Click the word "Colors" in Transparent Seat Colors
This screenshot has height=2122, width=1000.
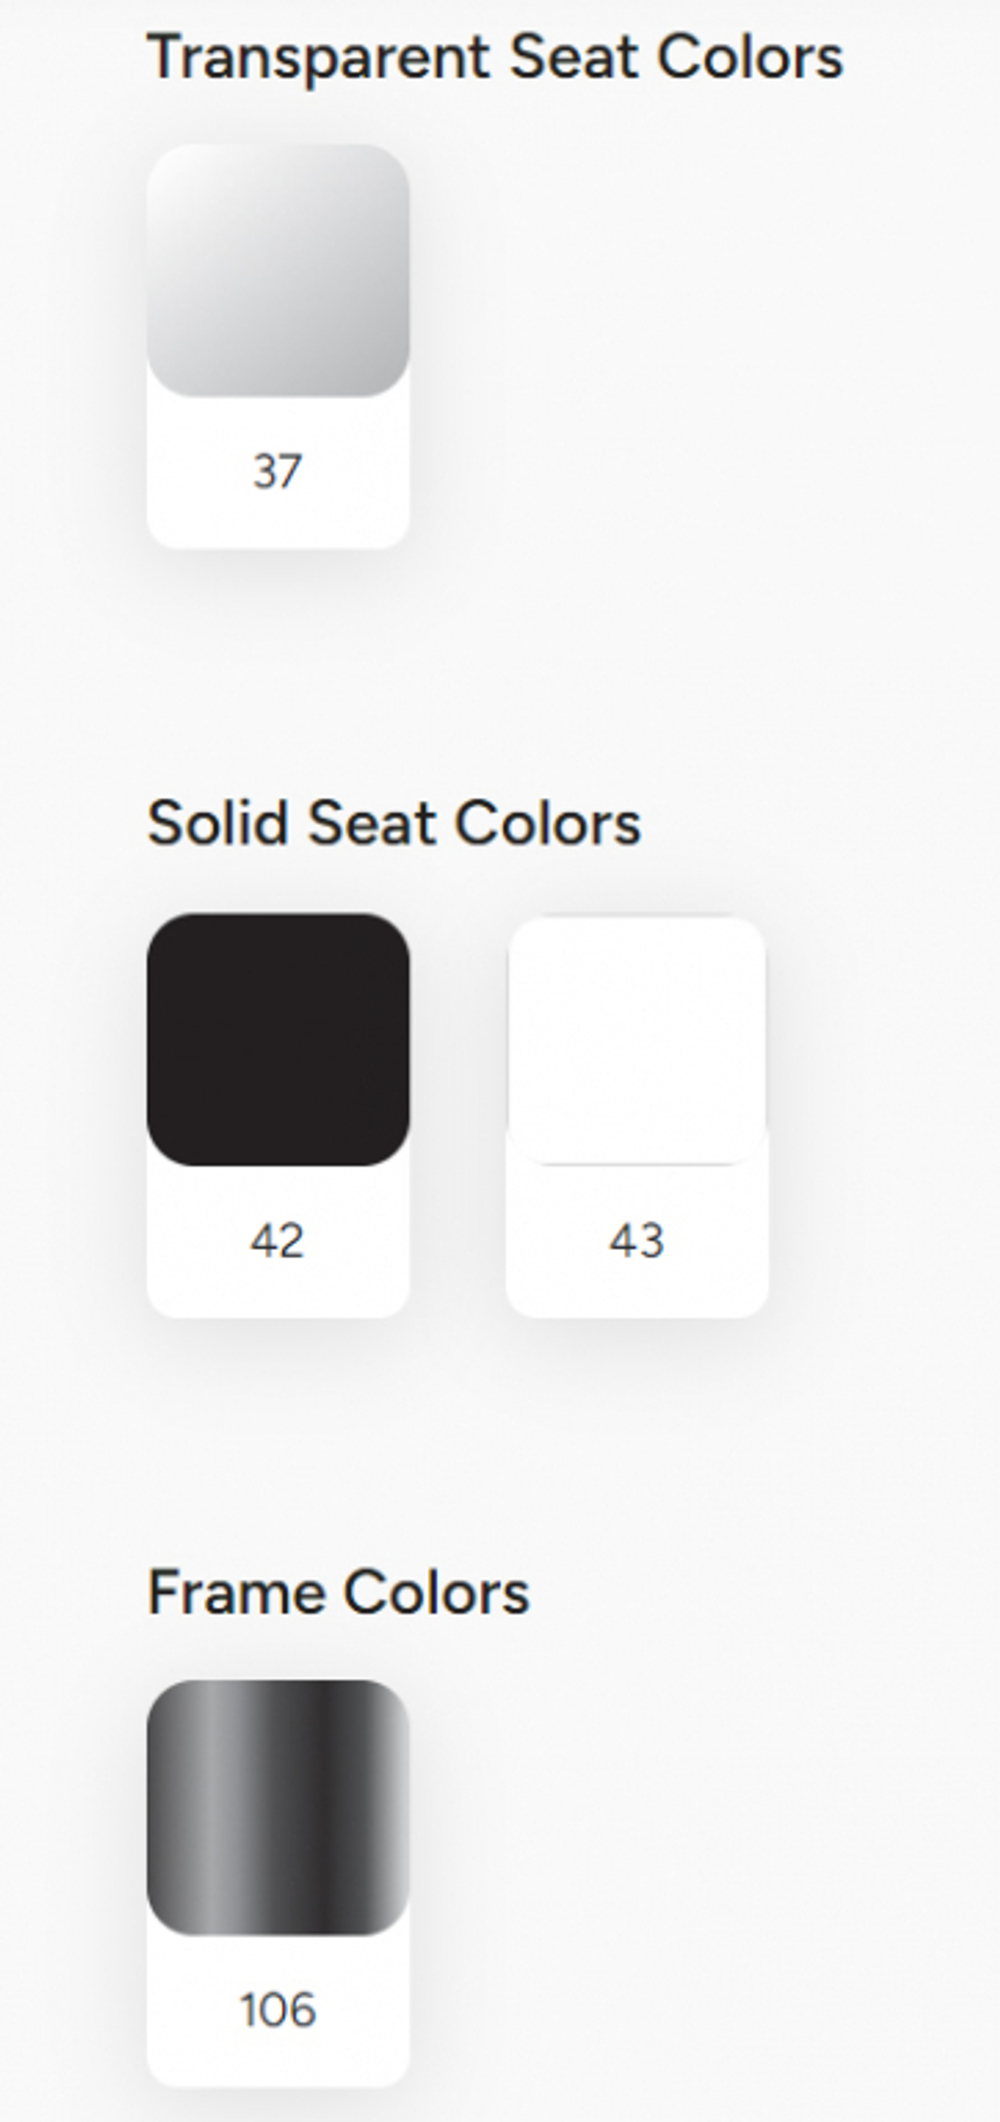750,57
